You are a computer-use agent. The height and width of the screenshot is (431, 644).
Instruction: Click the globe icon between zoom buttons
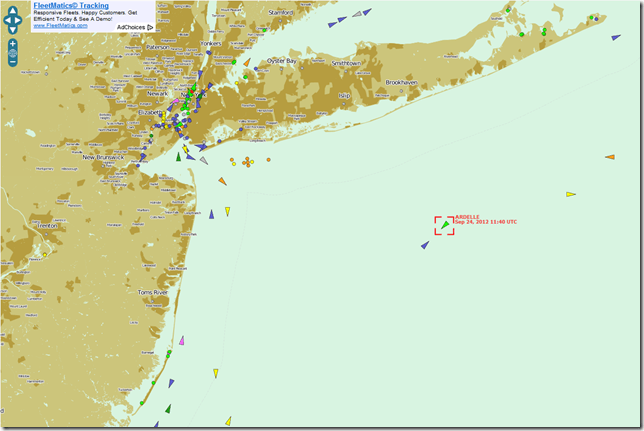(14, 52)
